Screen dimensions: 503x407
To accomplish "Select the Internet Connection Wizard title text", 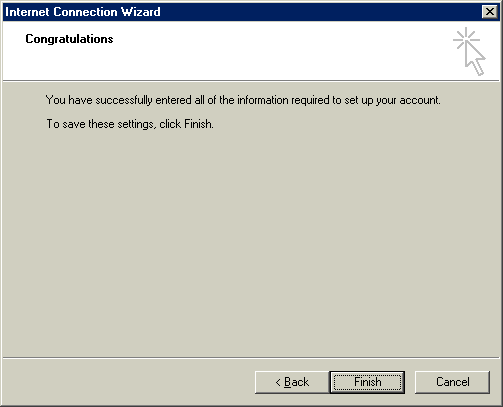I will point(83,12).
